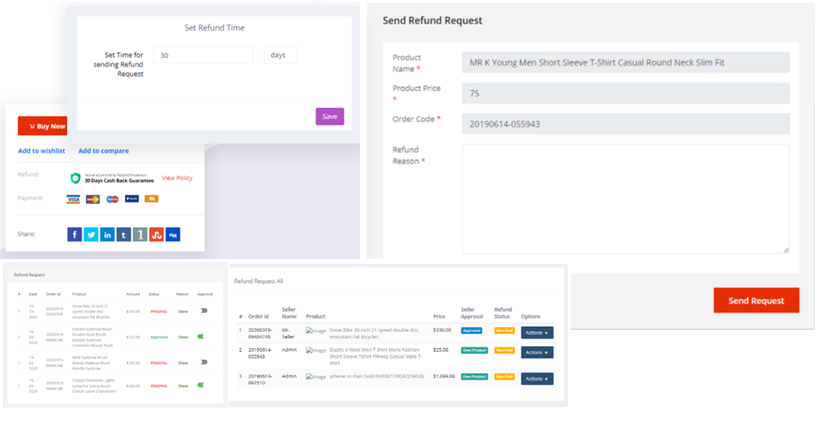825x422 pixels.
Task: Click Add to compare link
Action: coord(103,151)
